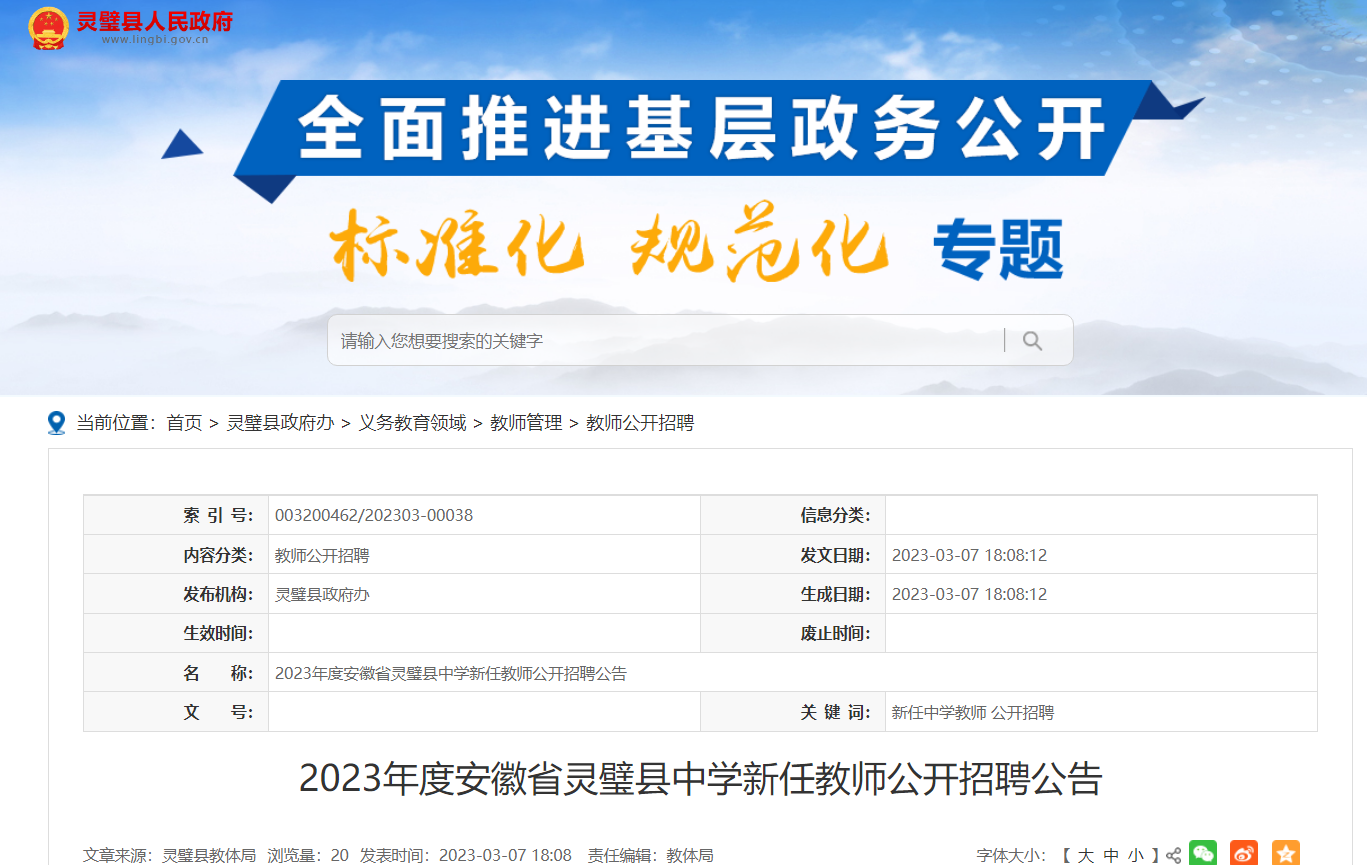Screen dimensions: 1367x865
Task: Share article via Weibo icon
Action: click(1244, 854)
